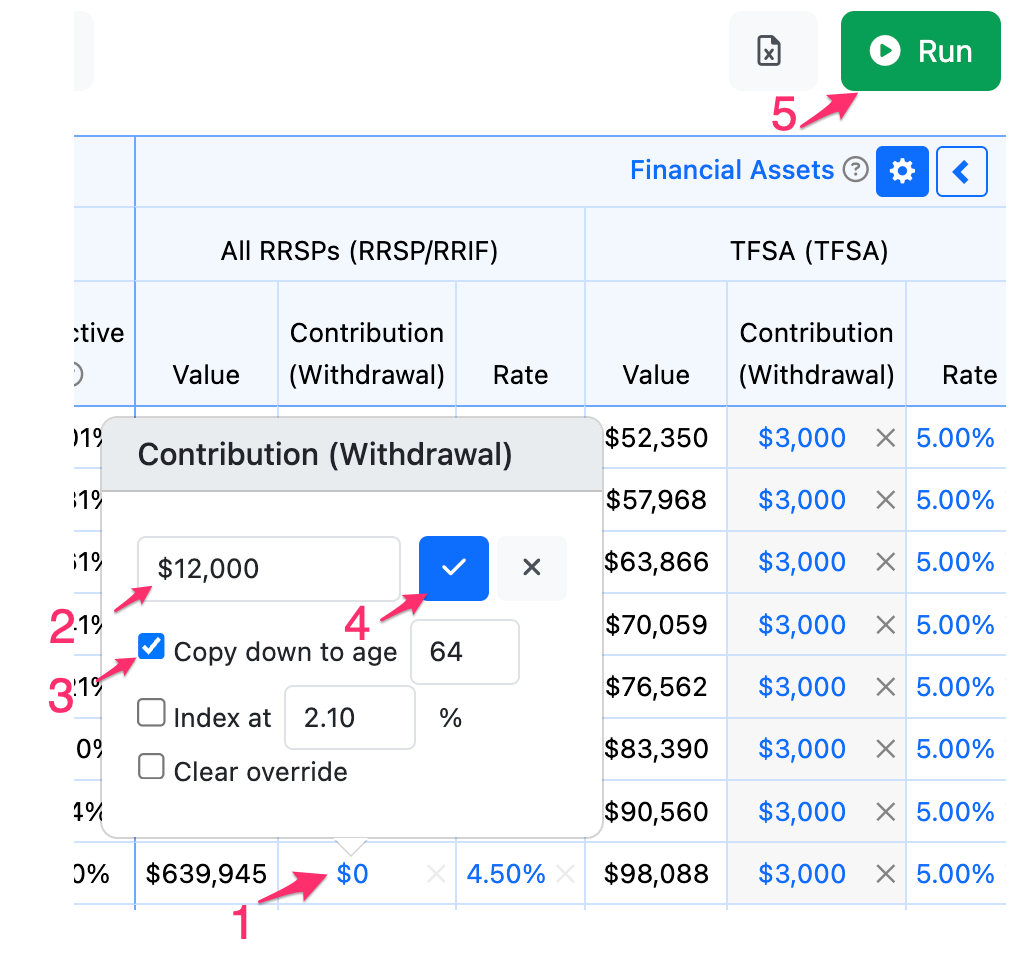Click the Financial Assets heading link
Screen dimensions: 1014x964
[732, 170]
